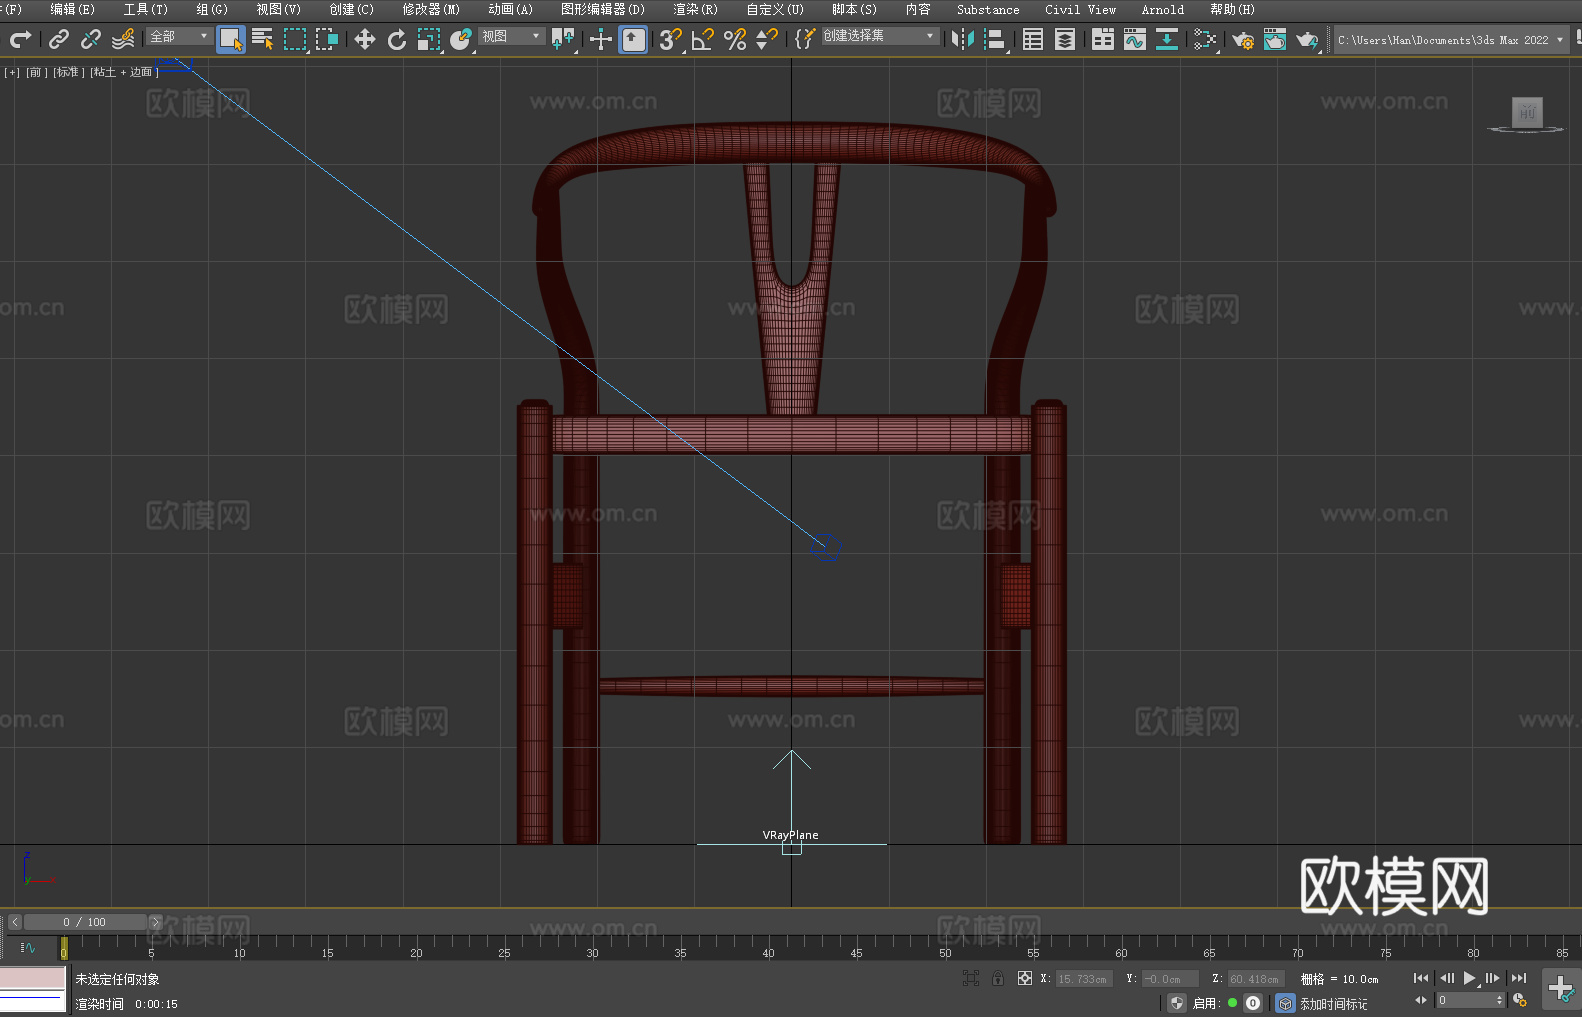
Task: Open the viewport [前] view label menu
Action: click(x=35, y=72)
